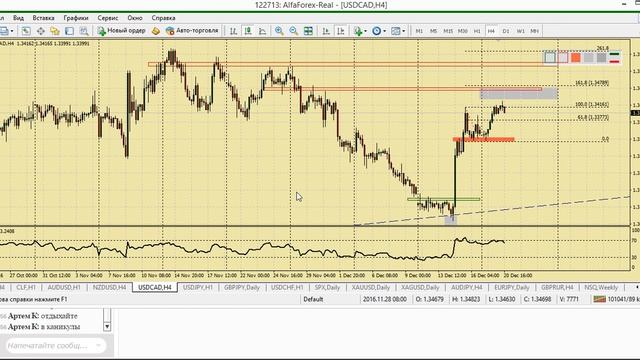Click the Default profile in status bar
640x360 pixels.
313,299
